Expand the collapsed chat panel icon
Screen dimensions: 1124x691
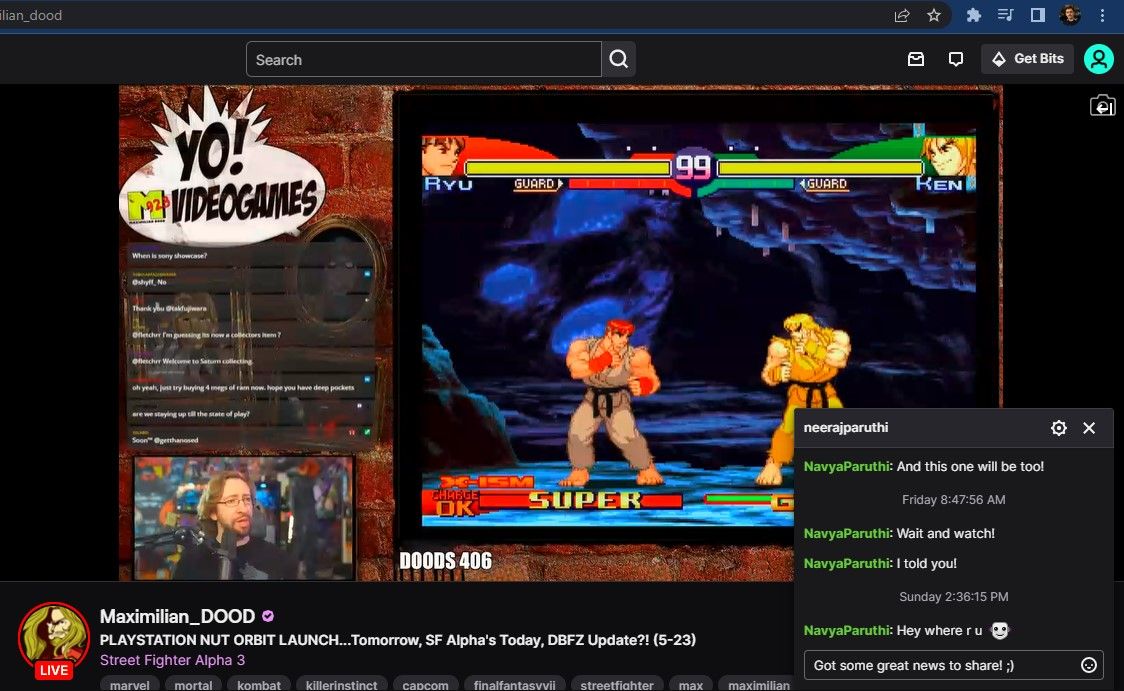coord(1102,105)
